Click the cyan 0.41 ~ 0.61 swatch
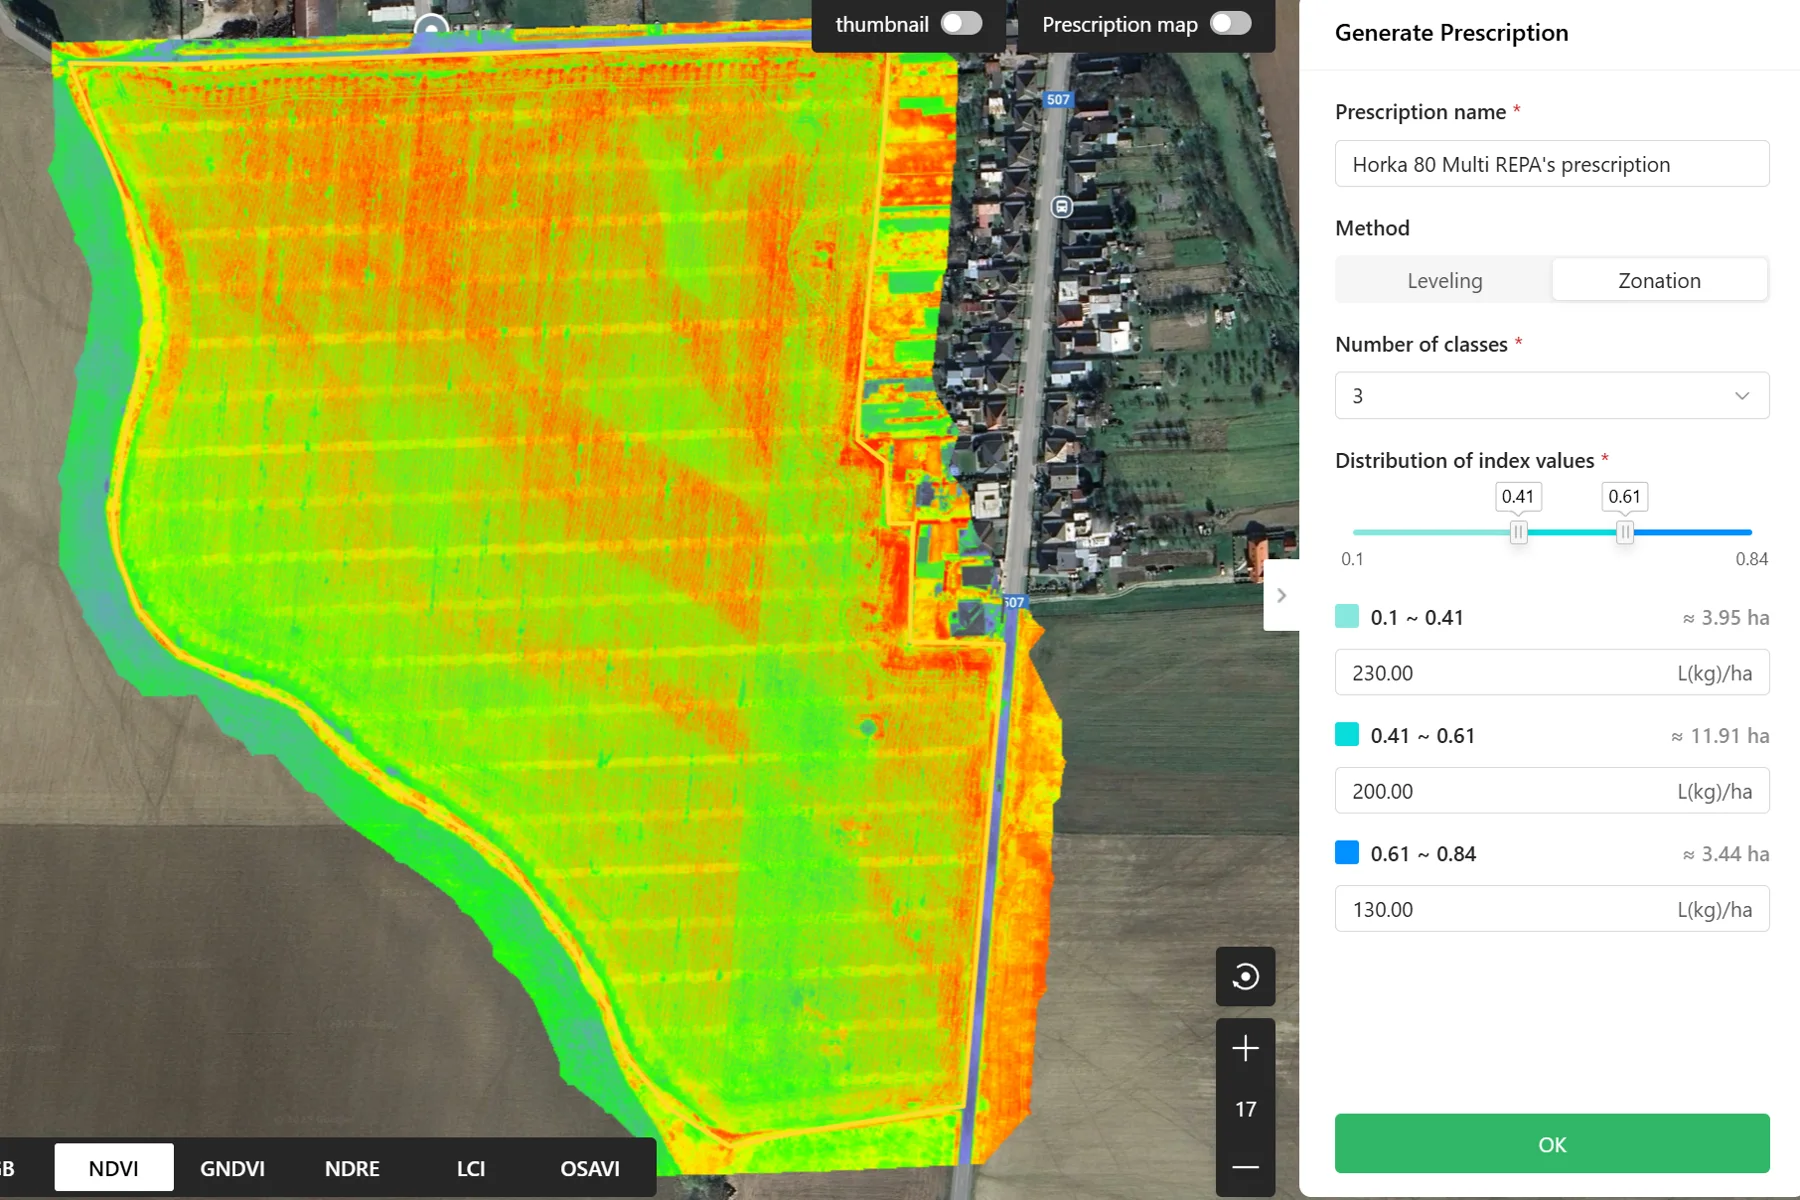This screenshot has width=1800, height=1200. tap(1347, 734)
